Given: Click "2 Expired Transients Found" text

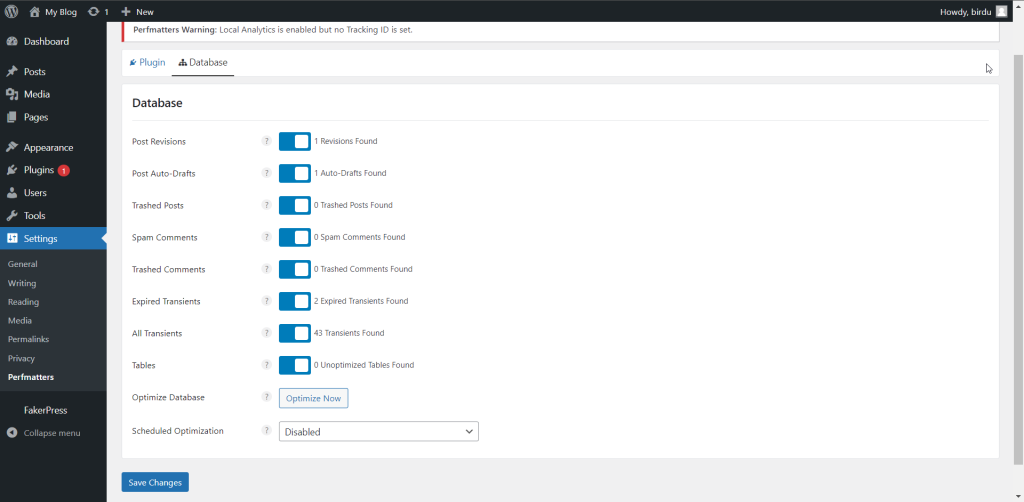Looking at the screenshot, I should pos(360,301).
